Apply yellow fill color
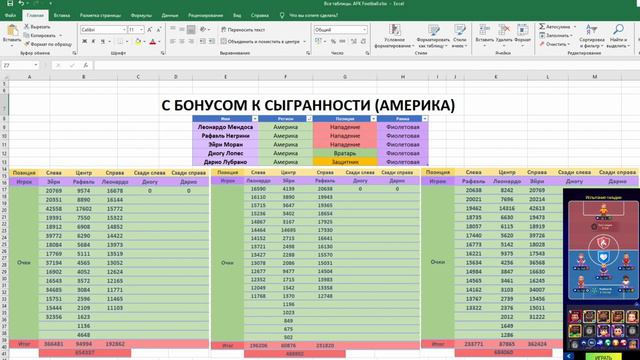Viewport: 640px width, 360px height. 138,41
